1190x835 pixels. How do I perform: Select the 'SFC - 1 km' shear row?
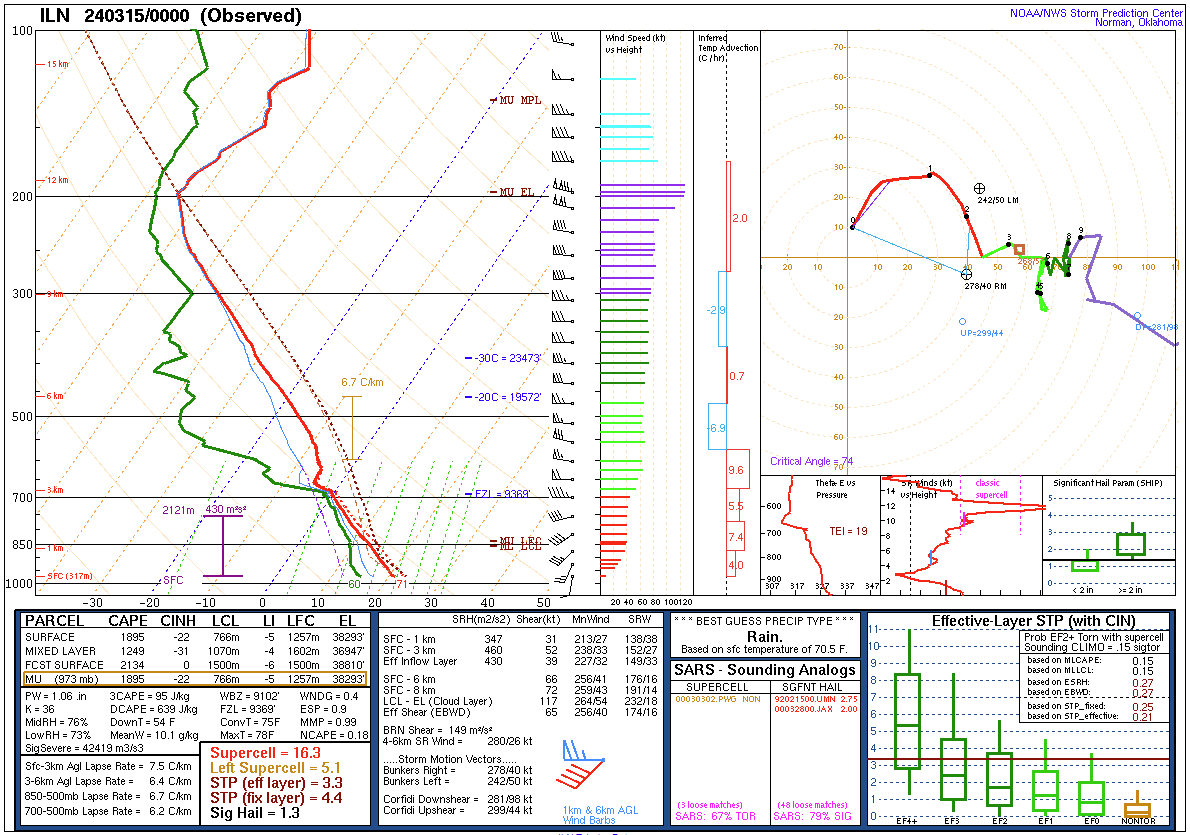click(x=520, y=639)
